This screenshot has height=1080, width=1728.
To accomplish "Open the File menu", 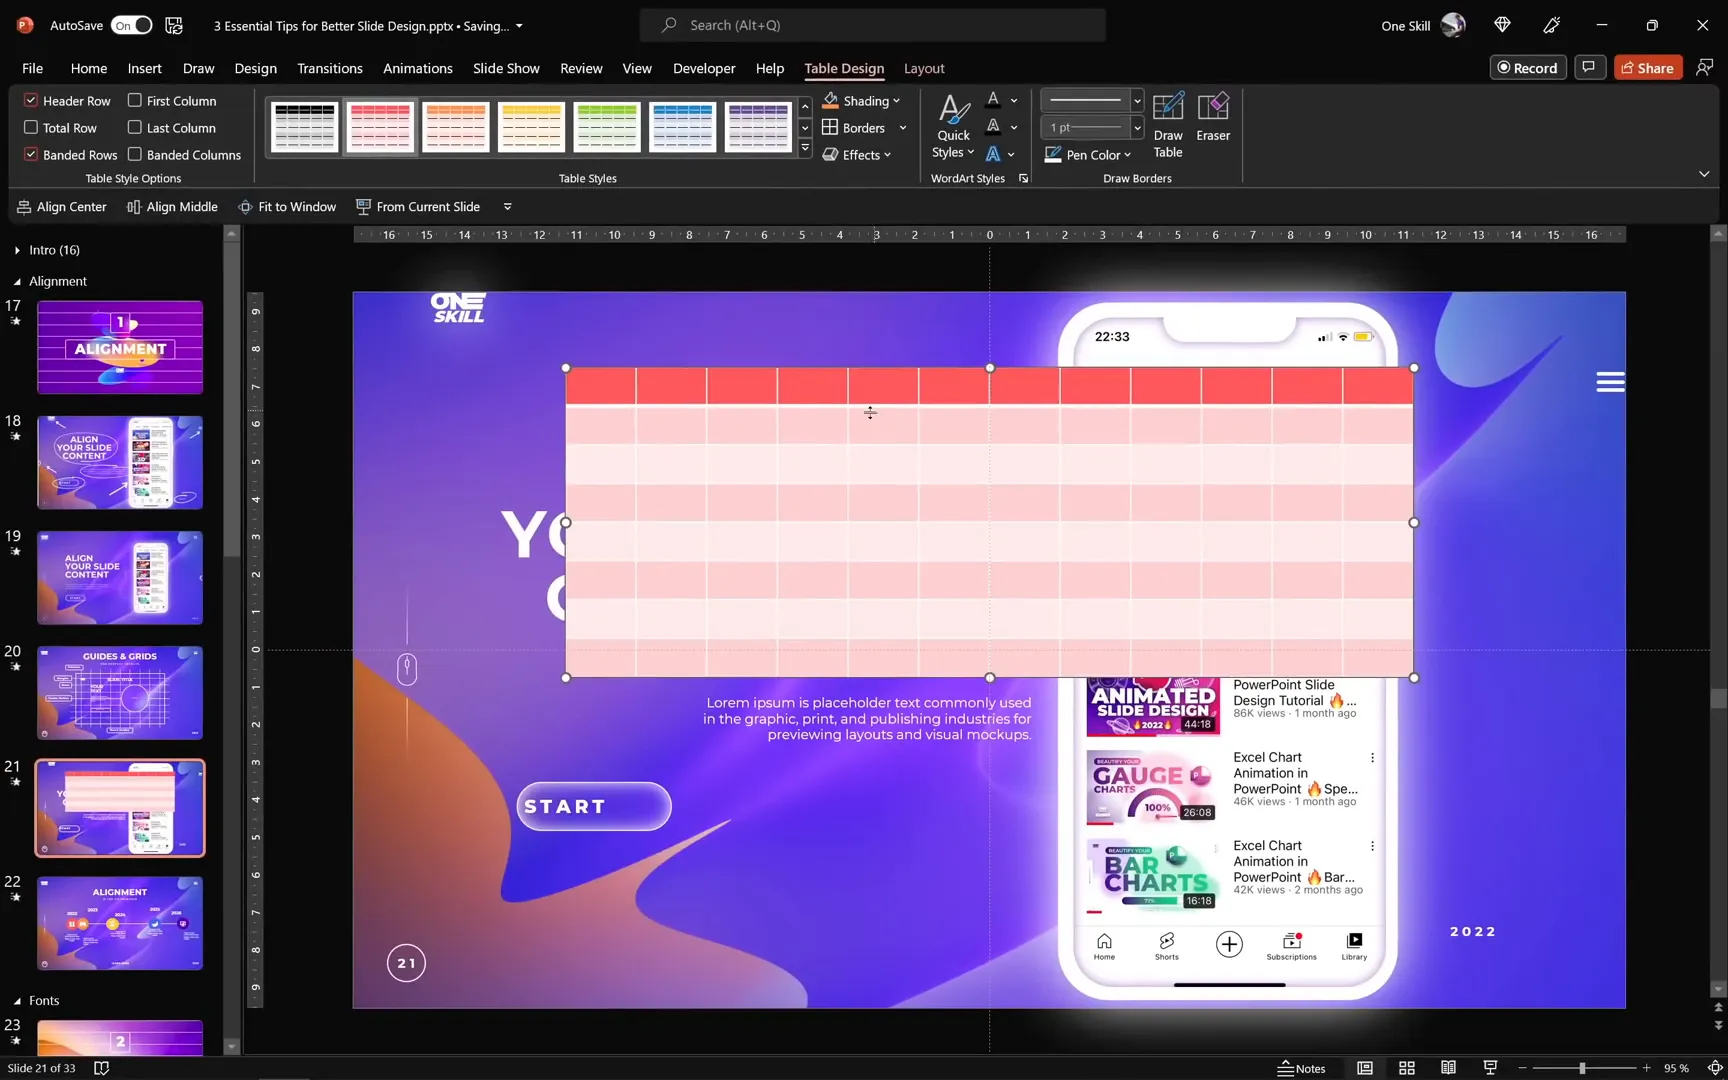I will pos(32,68).
